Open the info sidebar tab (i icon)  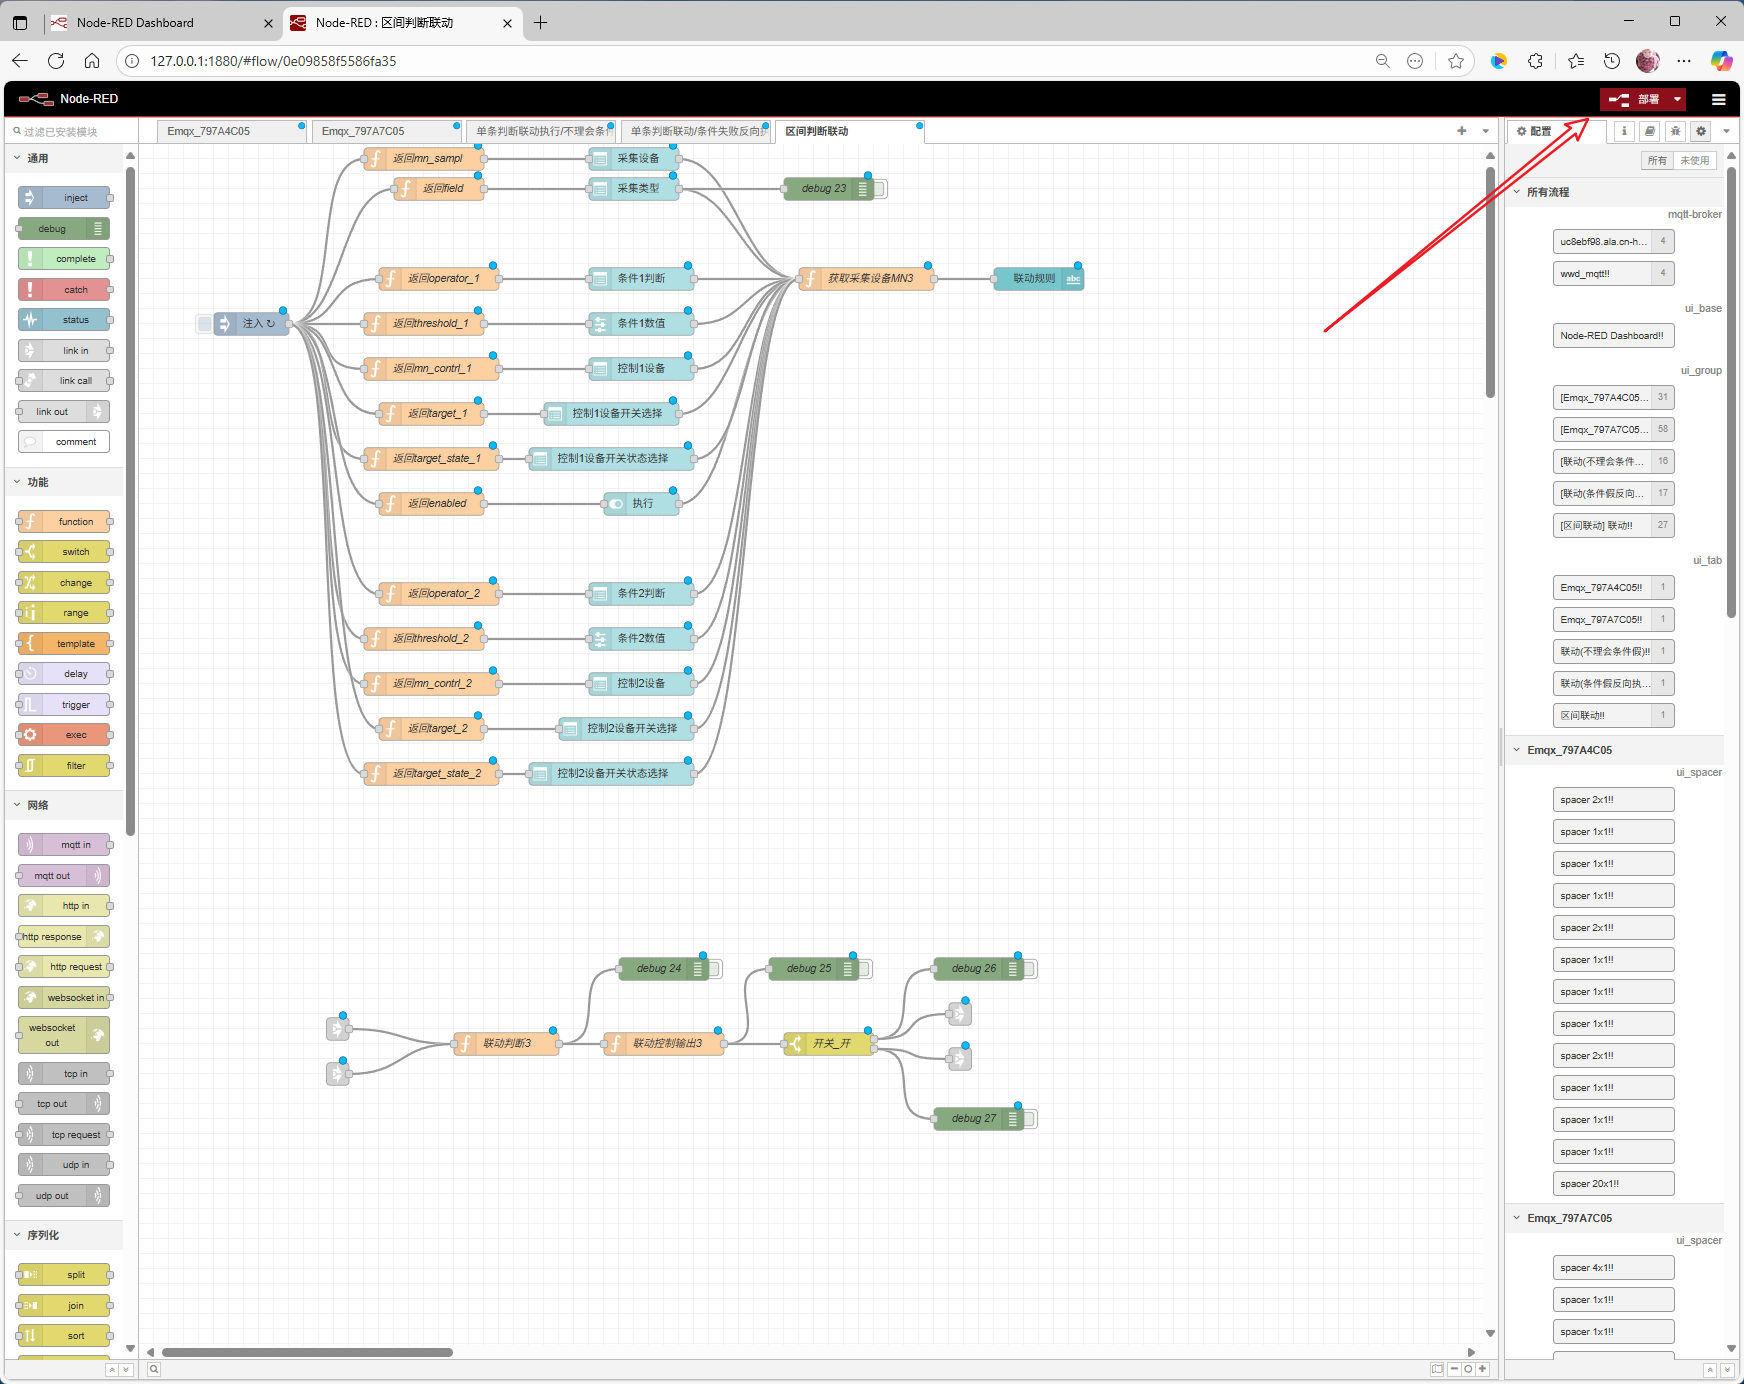pos(1624,131)
